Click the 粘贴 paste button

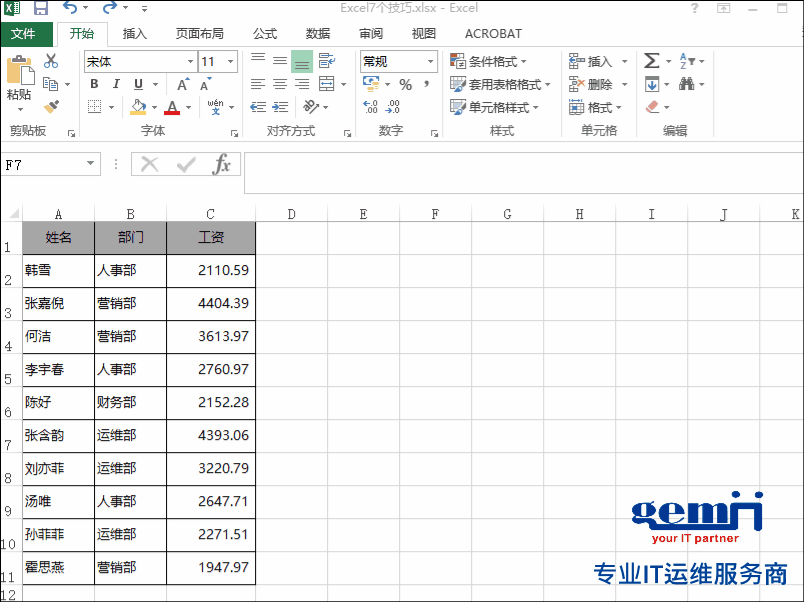click(x=19, y=80)
